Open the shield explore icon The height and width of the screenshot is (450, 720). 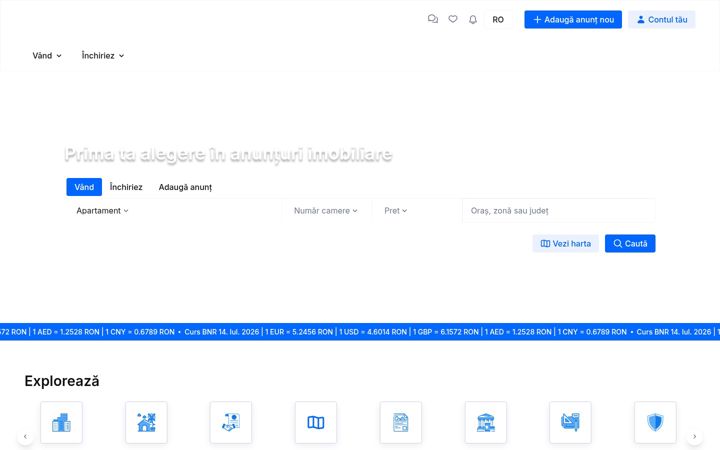click(655, 422)
